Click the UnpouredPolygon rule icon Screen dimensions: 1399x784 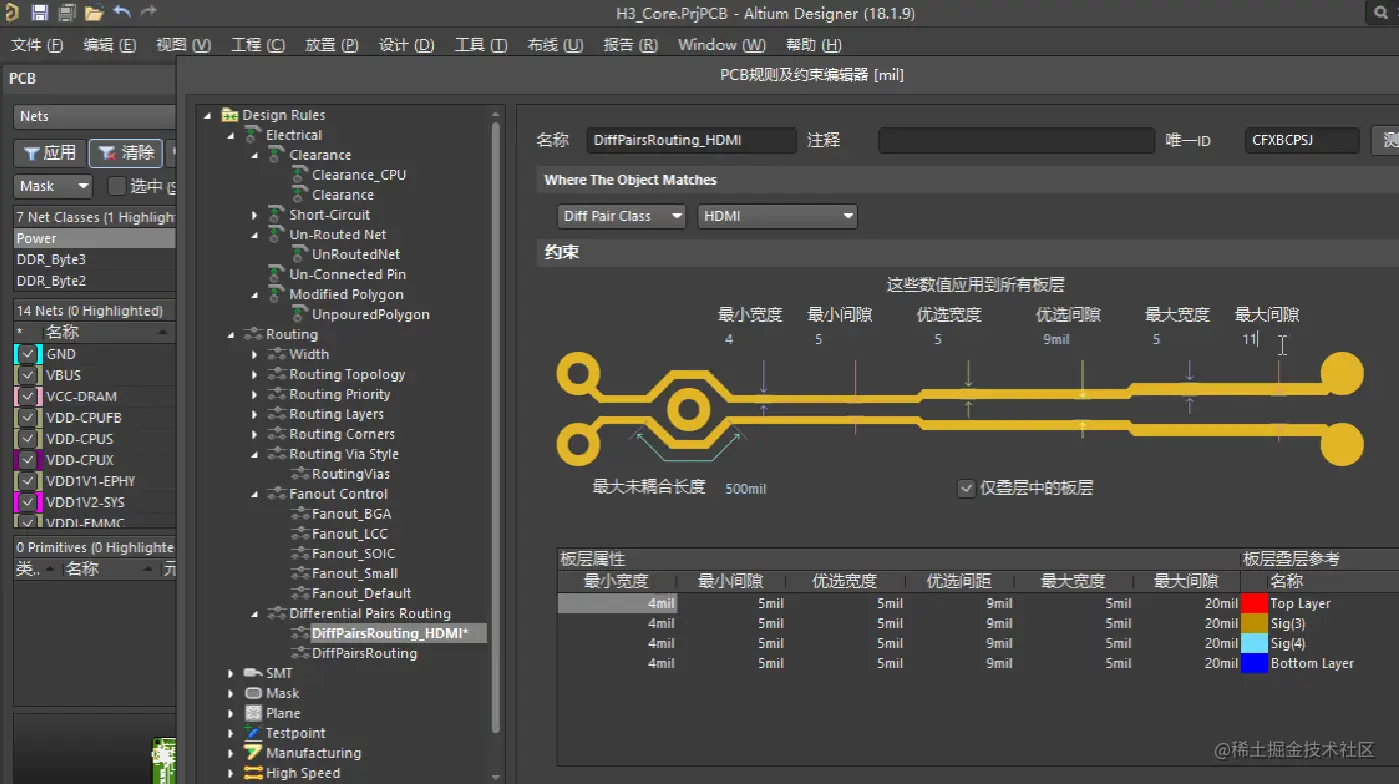(x=300, y=314)
